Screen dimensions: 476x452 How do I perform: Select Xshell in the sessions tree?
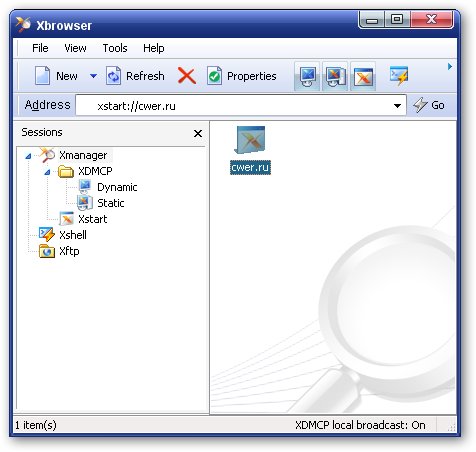point(73,235)
